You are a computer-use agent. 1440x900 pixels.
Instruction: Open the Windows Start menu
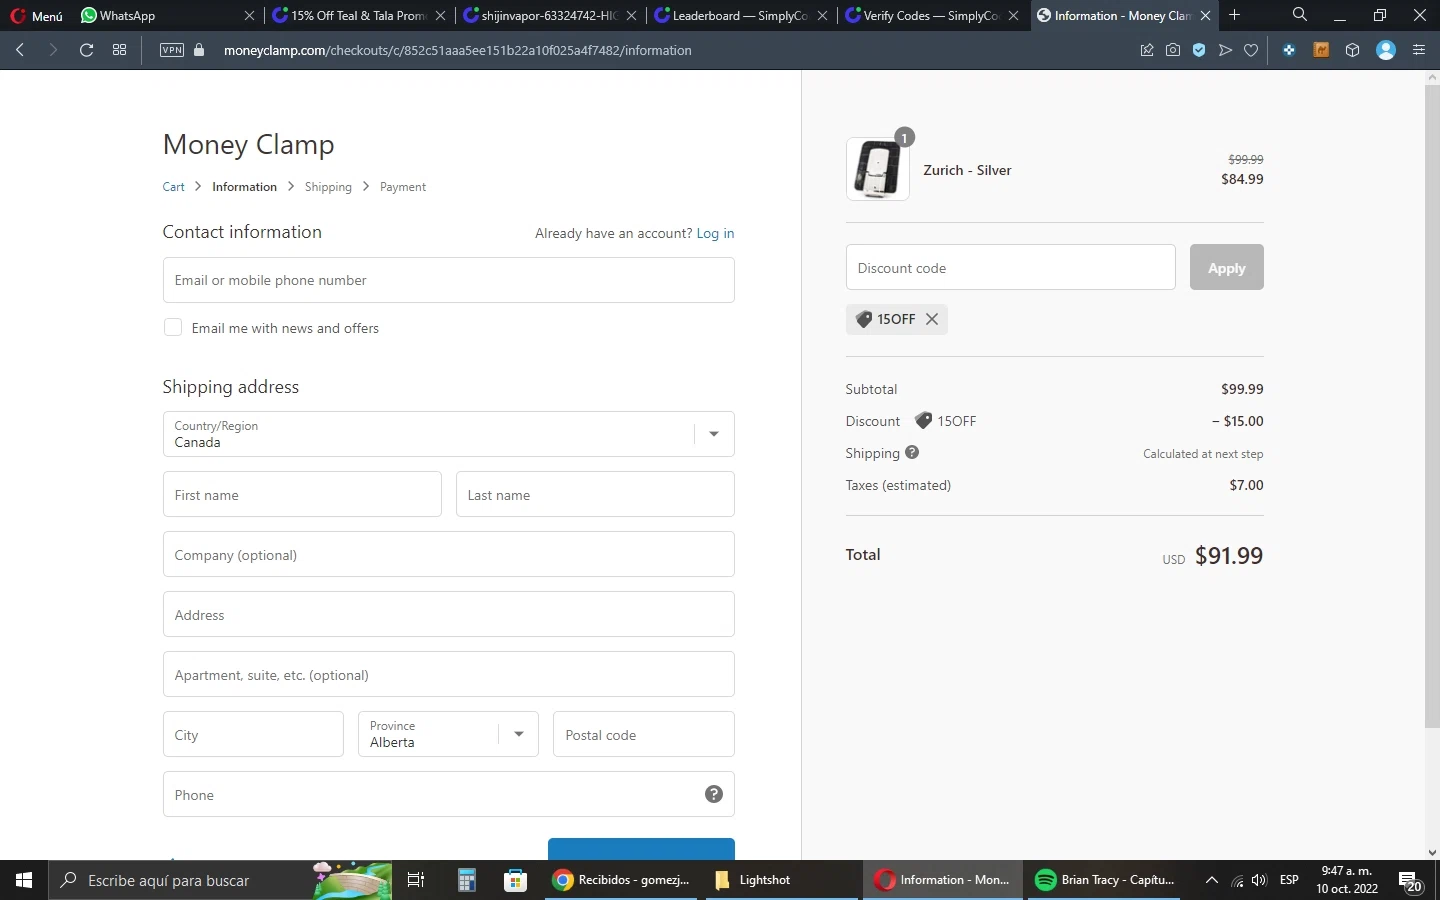(24, 880)
